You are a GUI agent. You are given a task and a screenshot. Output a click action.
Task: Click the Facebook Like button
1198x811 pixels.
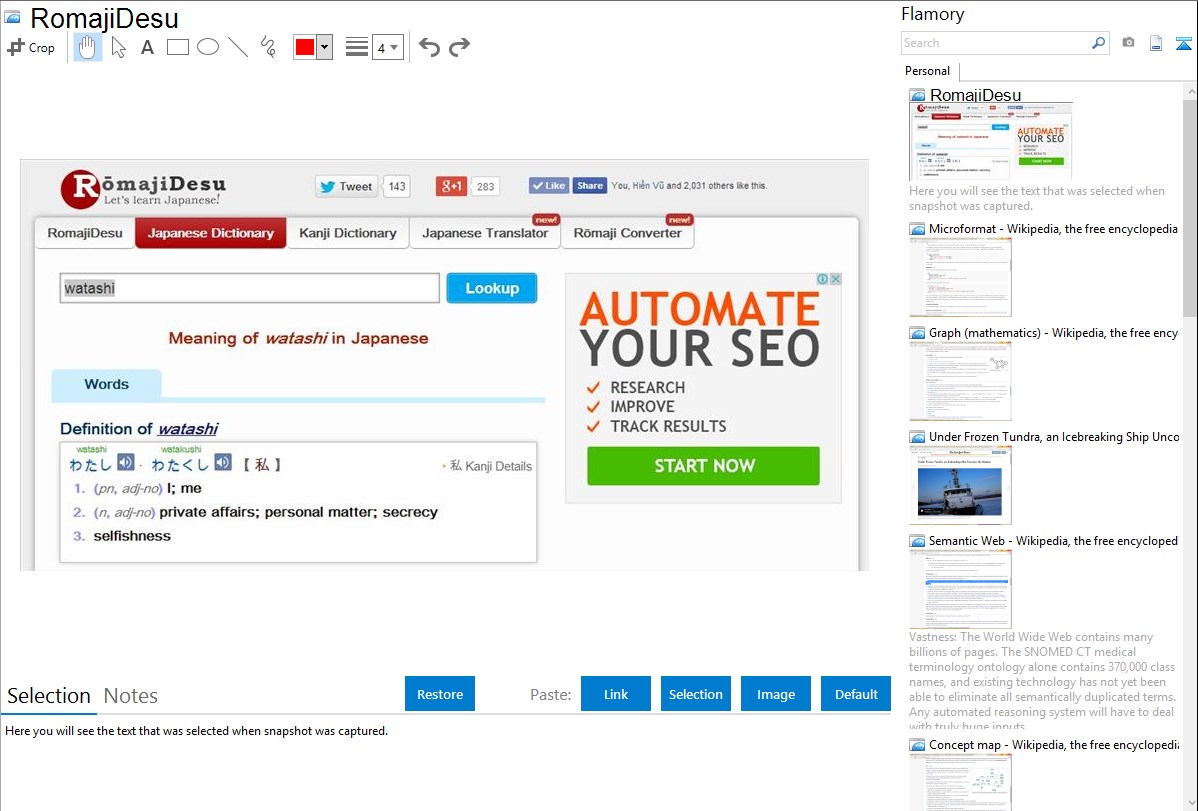click(x=549, y=186)
